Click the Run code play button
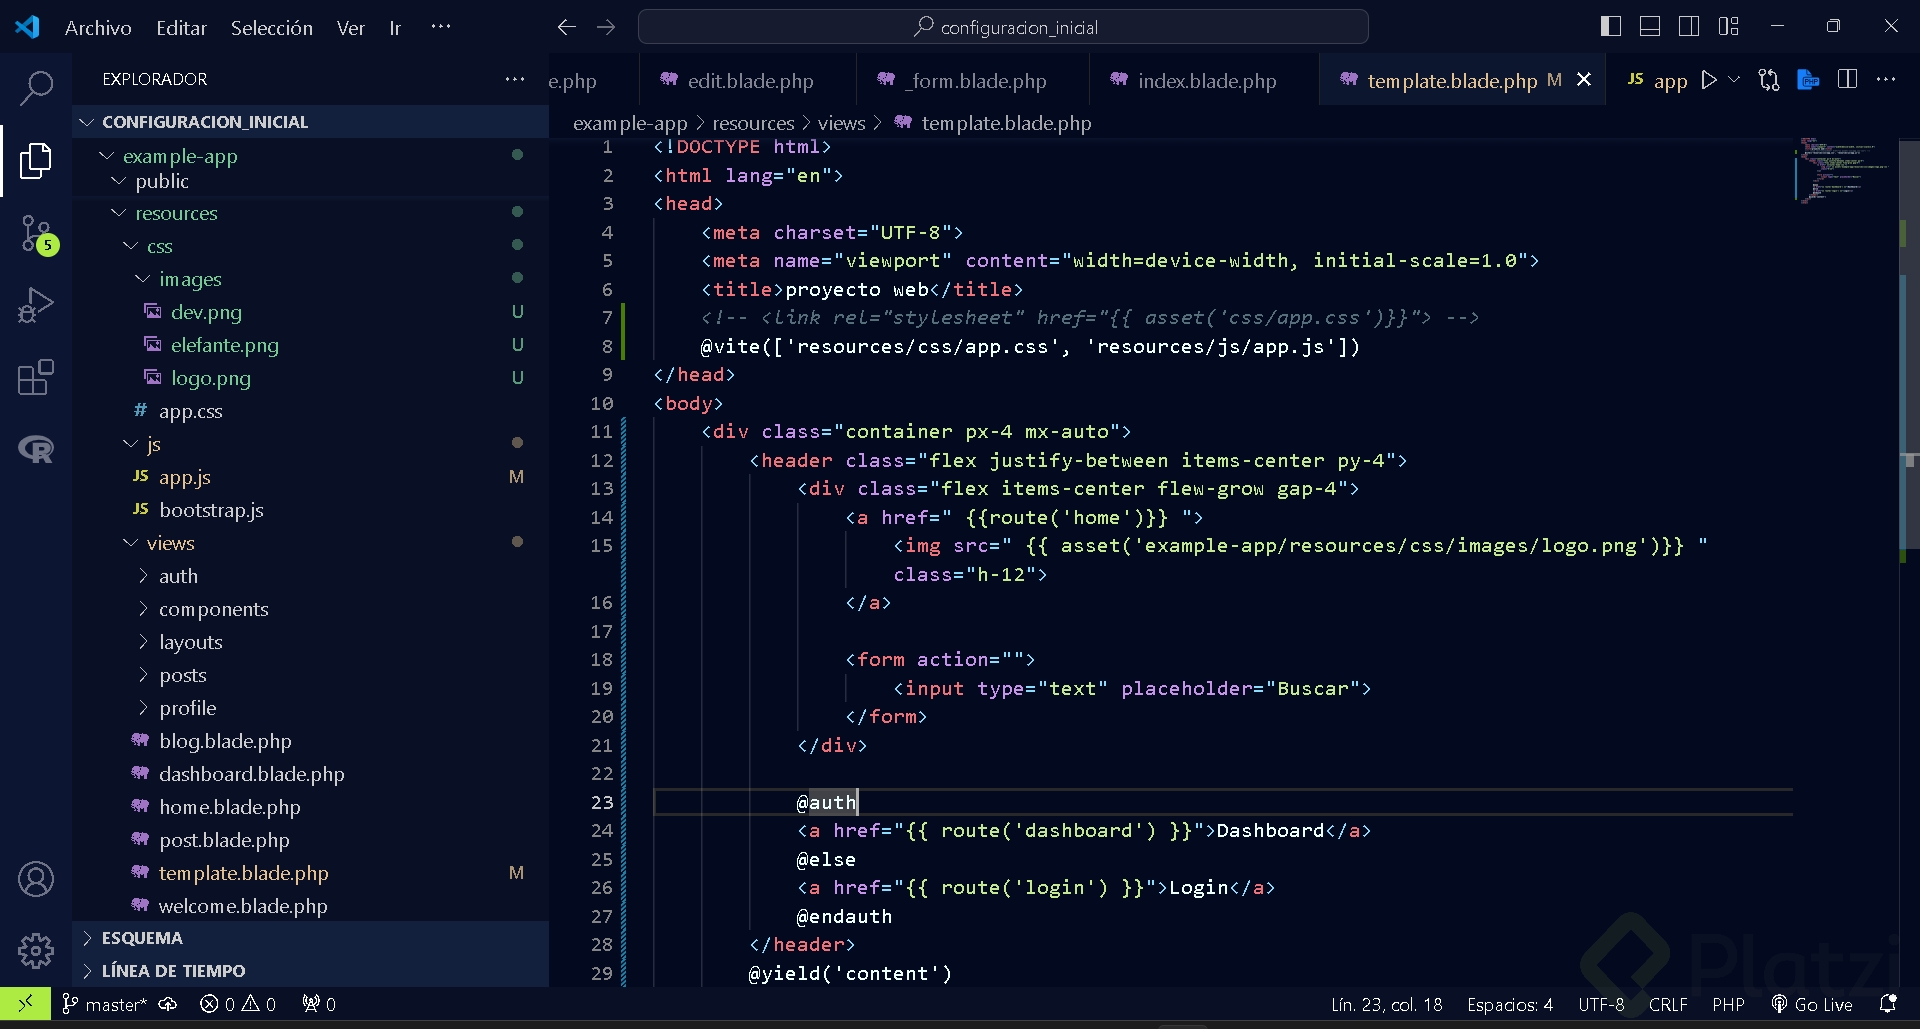 (1709, 80)
